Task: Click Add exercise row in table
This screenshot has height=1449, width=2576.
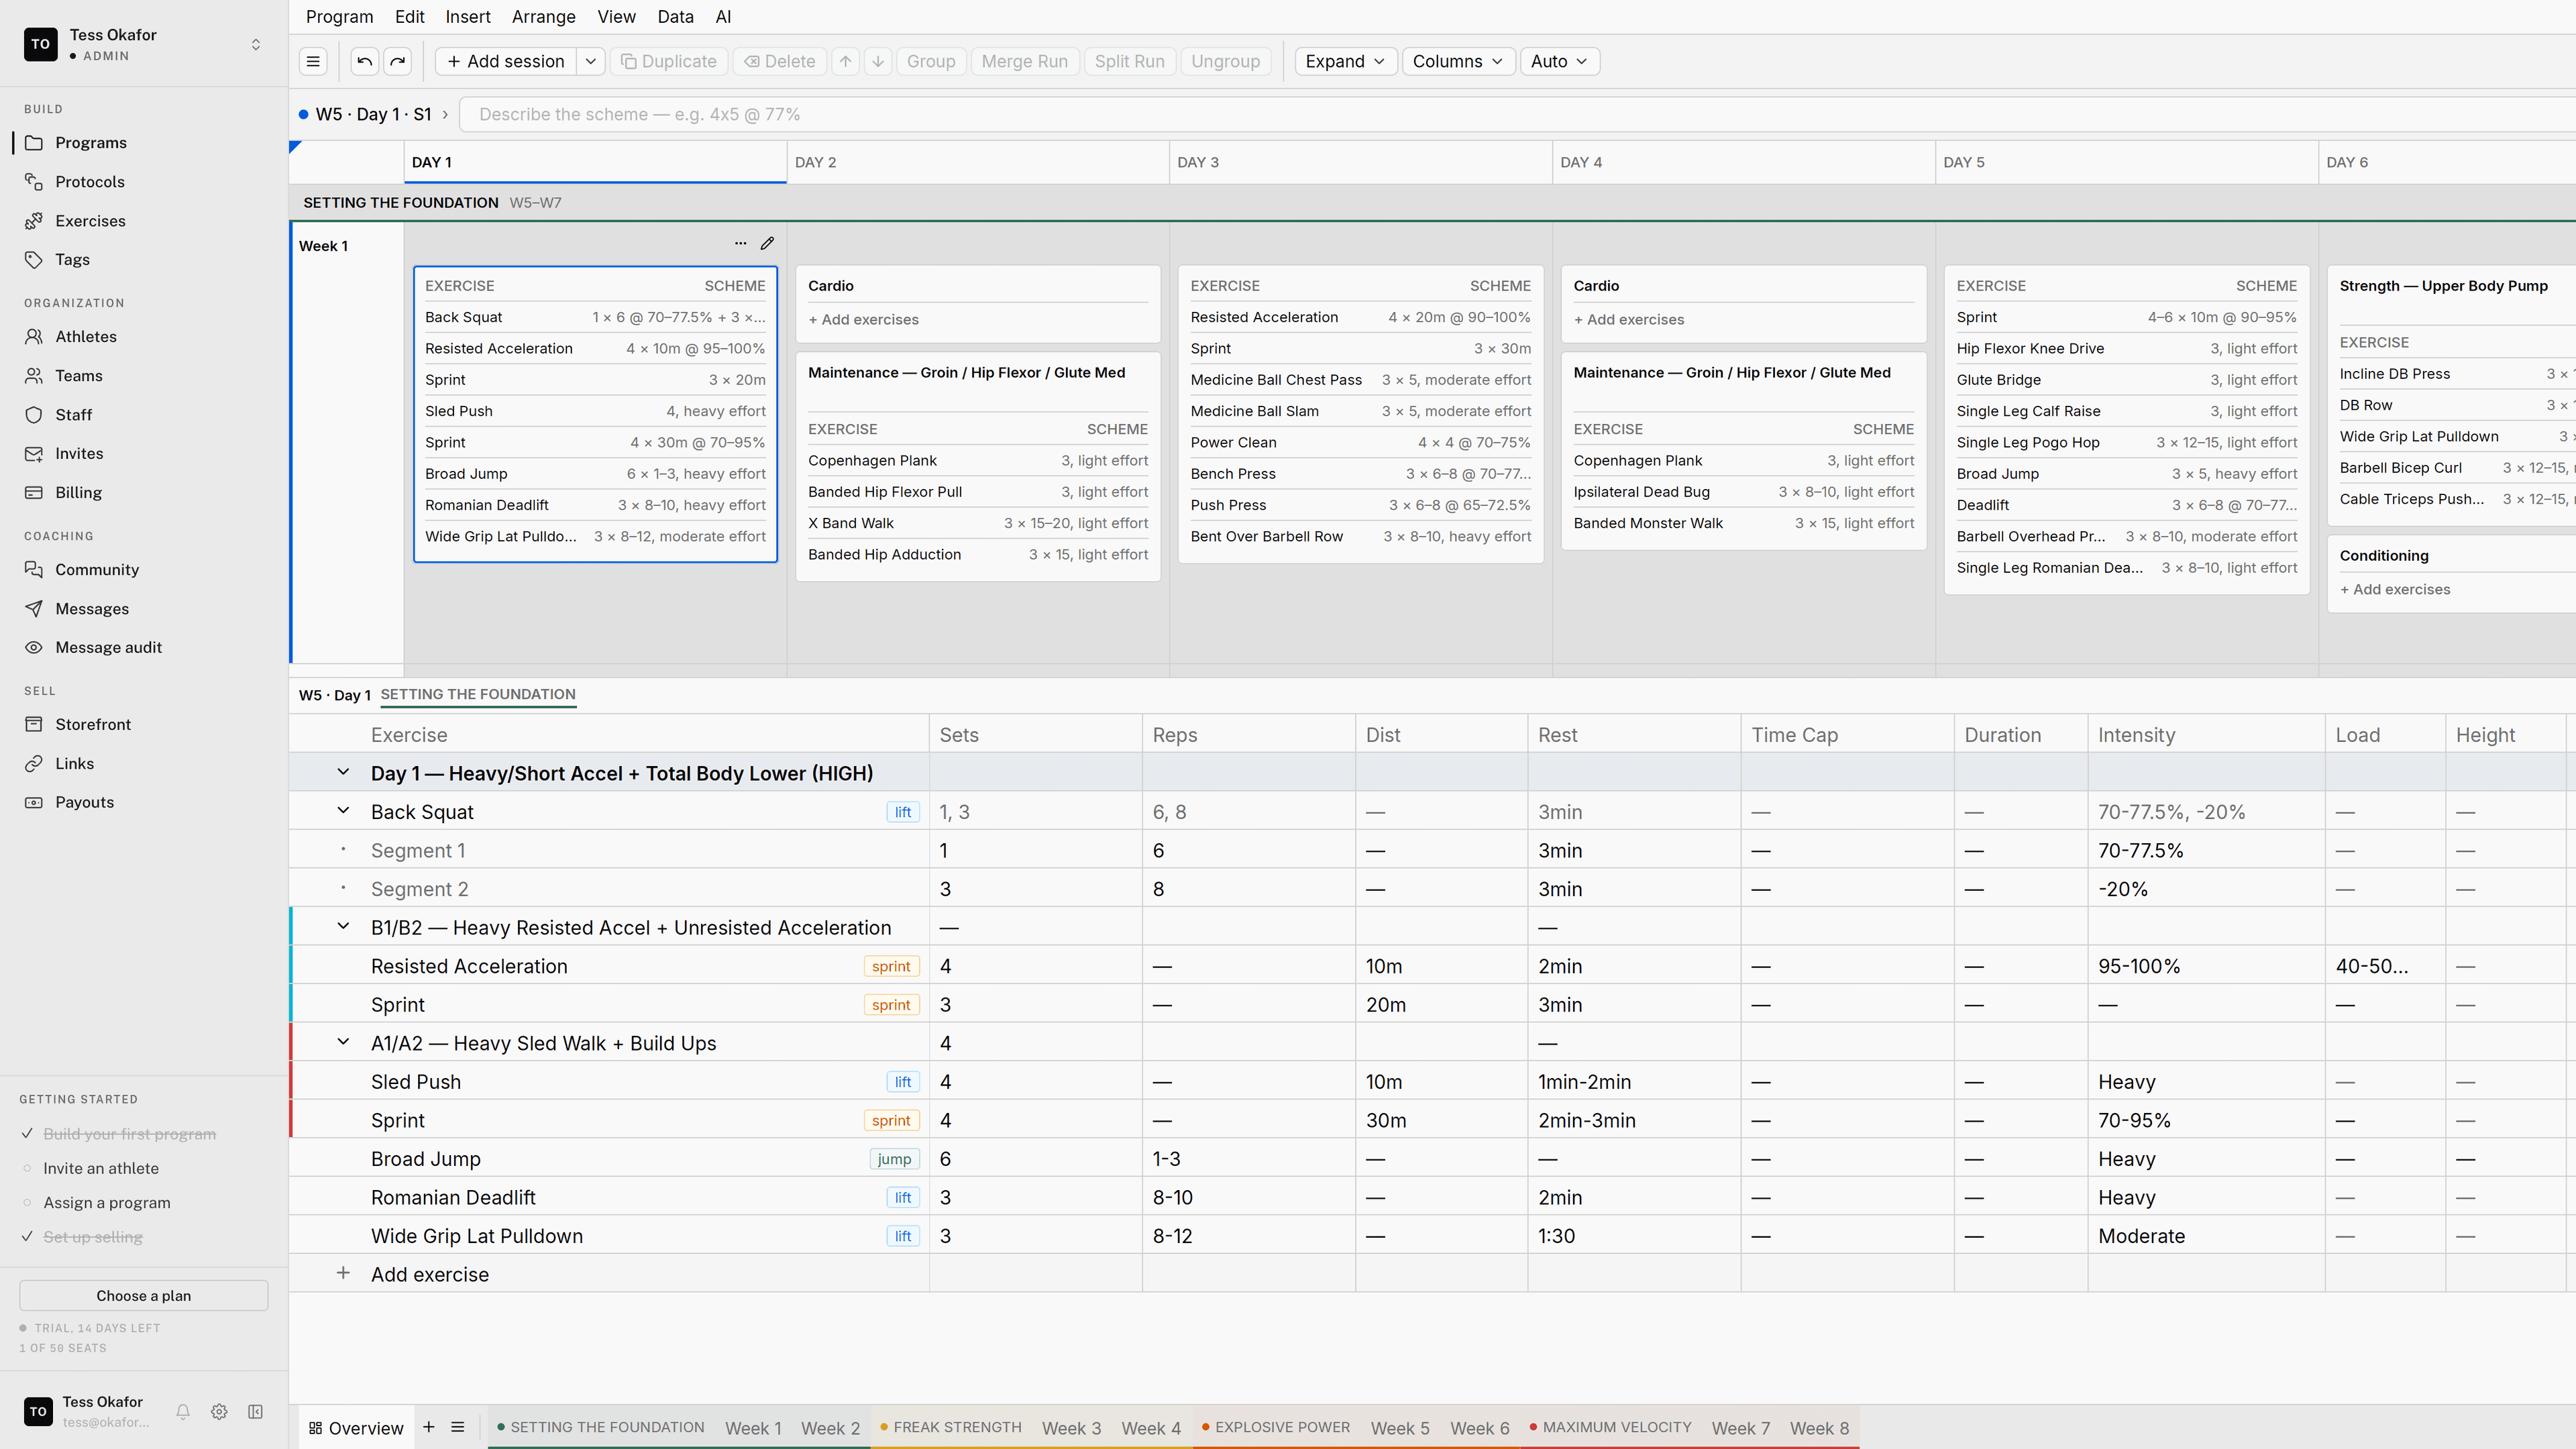Action: click(430, 1274)
